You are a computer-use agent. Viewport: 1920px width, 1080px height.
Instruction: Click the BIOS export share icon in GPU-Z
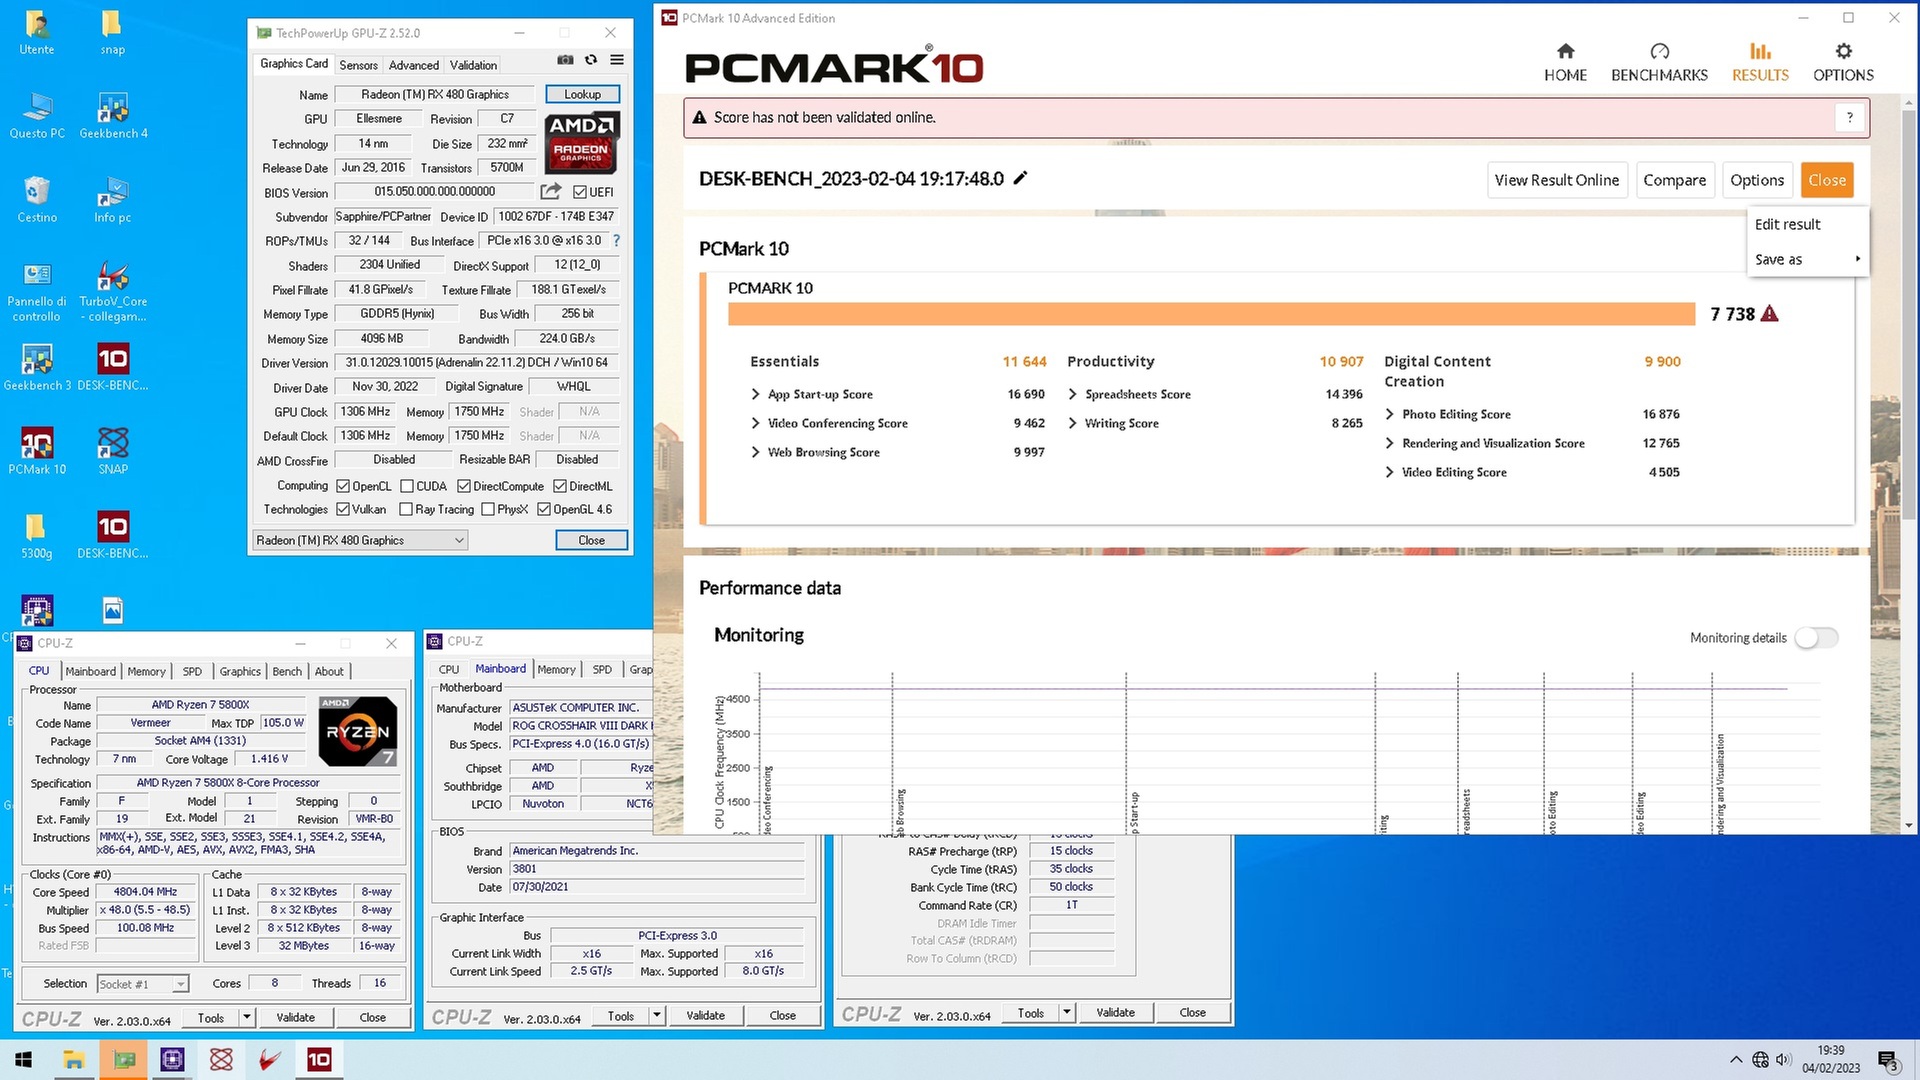tap(551, 191)
